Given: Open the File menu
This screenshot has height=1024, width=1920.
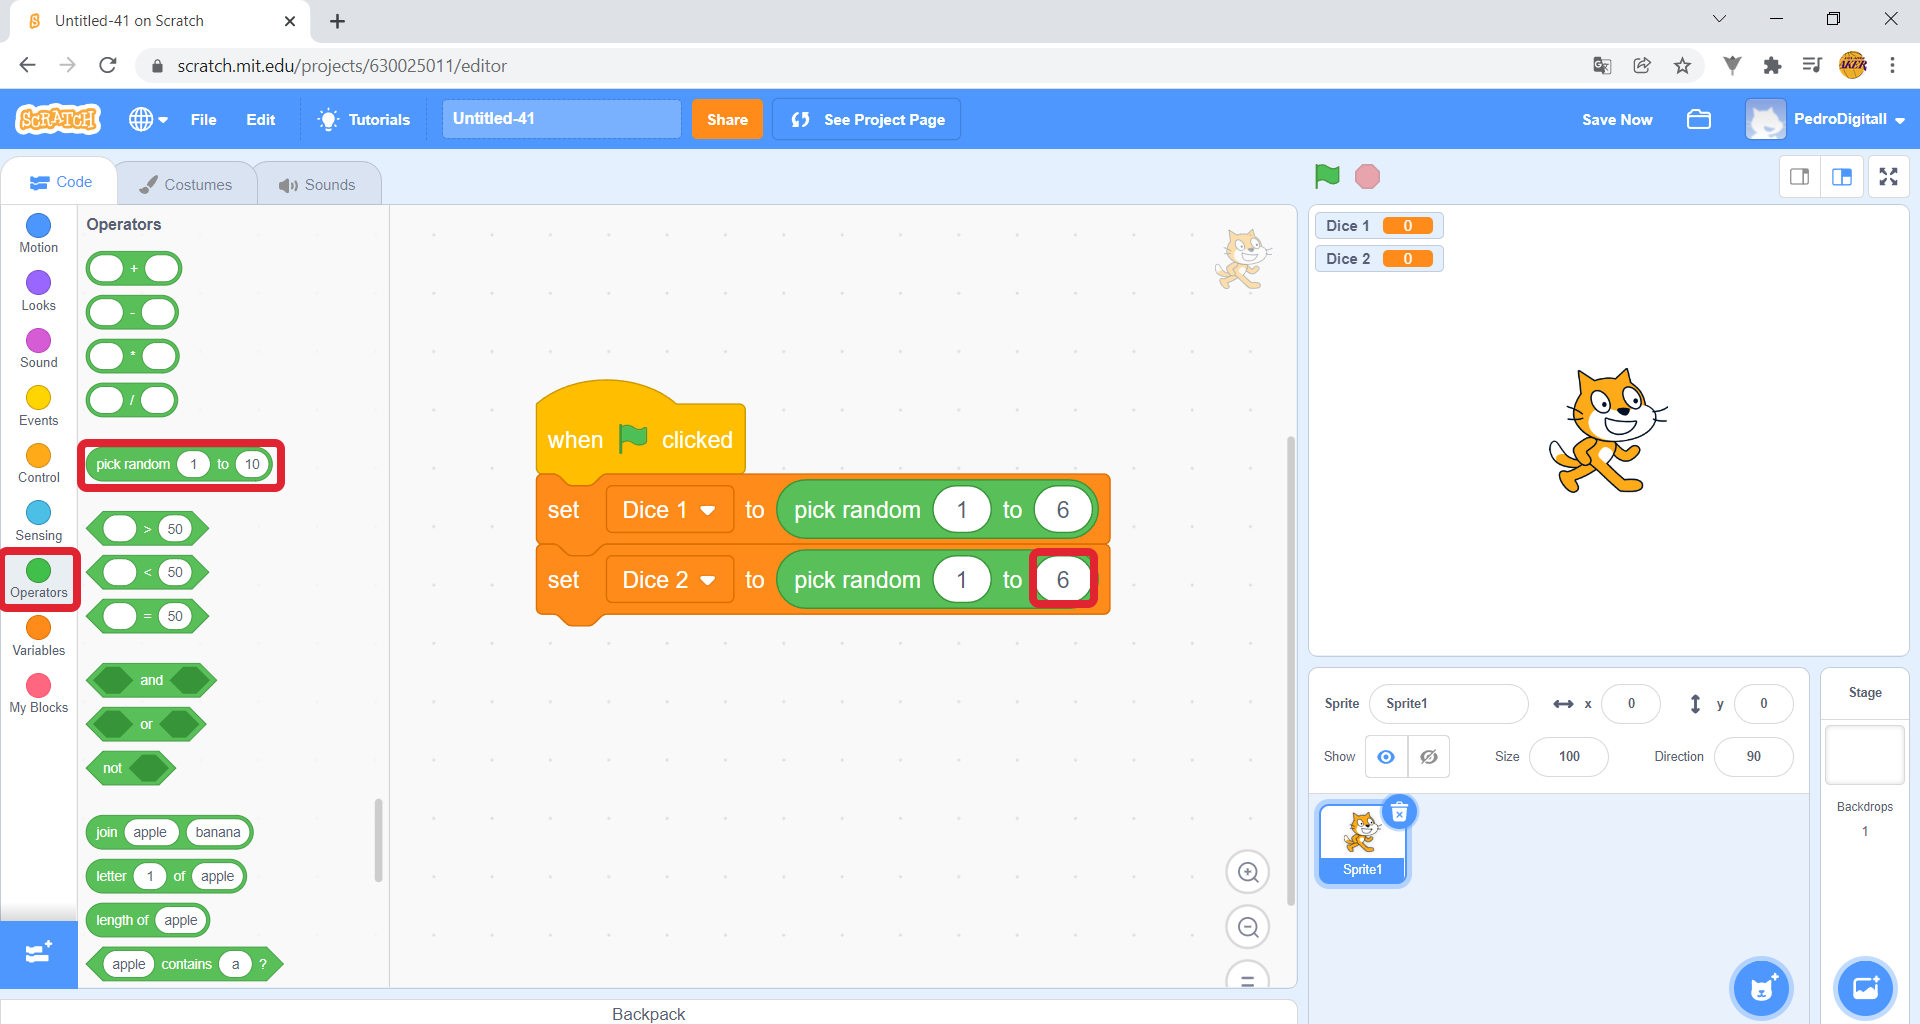Looking at the screenshot, I should (203, 119).
